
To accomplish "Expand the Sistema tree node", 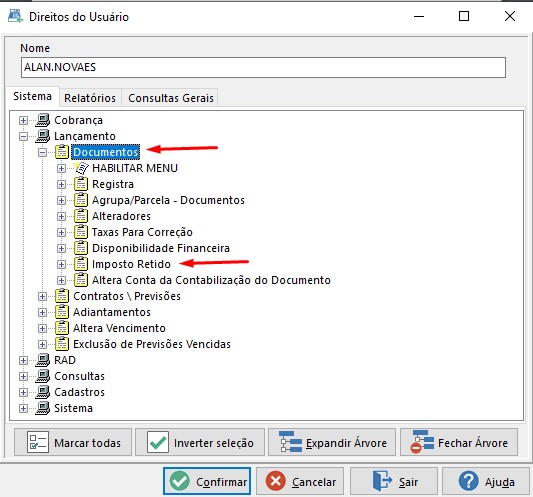I will pos(23,408).
